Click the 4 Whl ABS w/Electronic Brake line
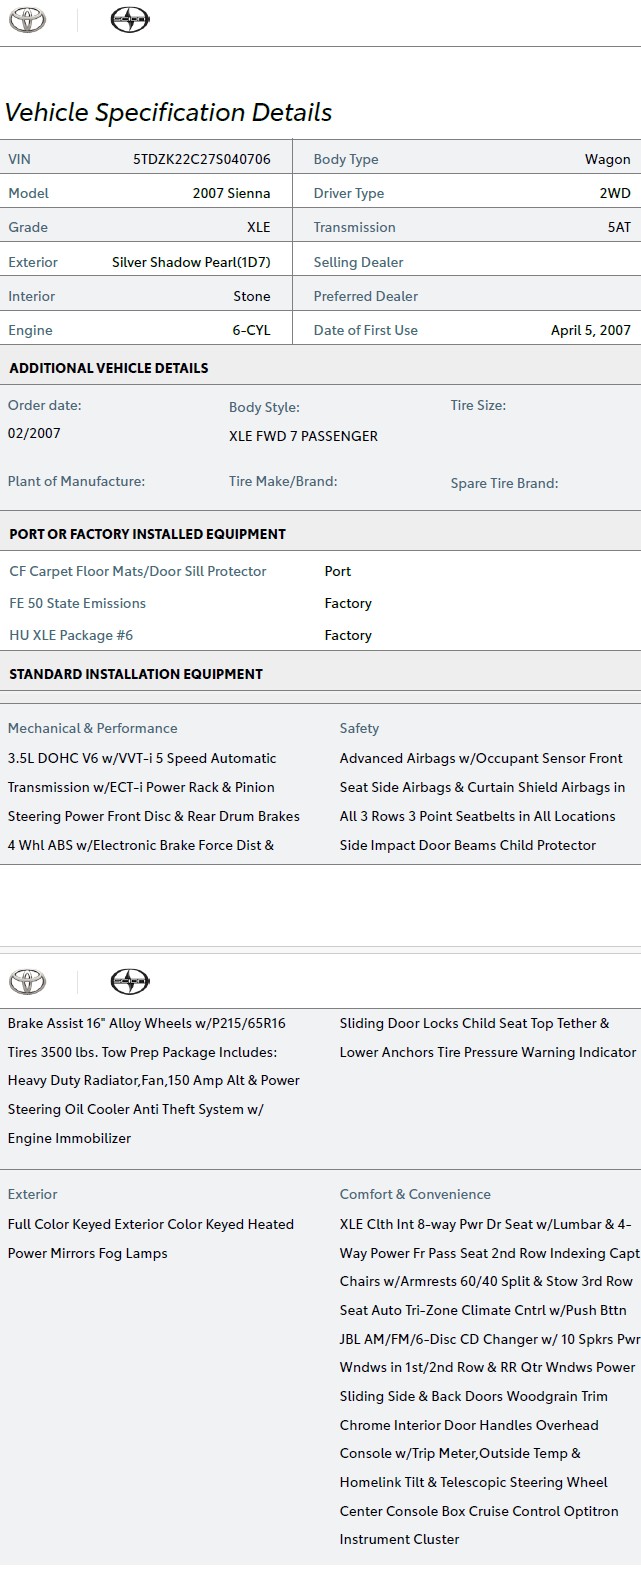Viewport: 641px width, 1571px height. [x=141, y=845]
